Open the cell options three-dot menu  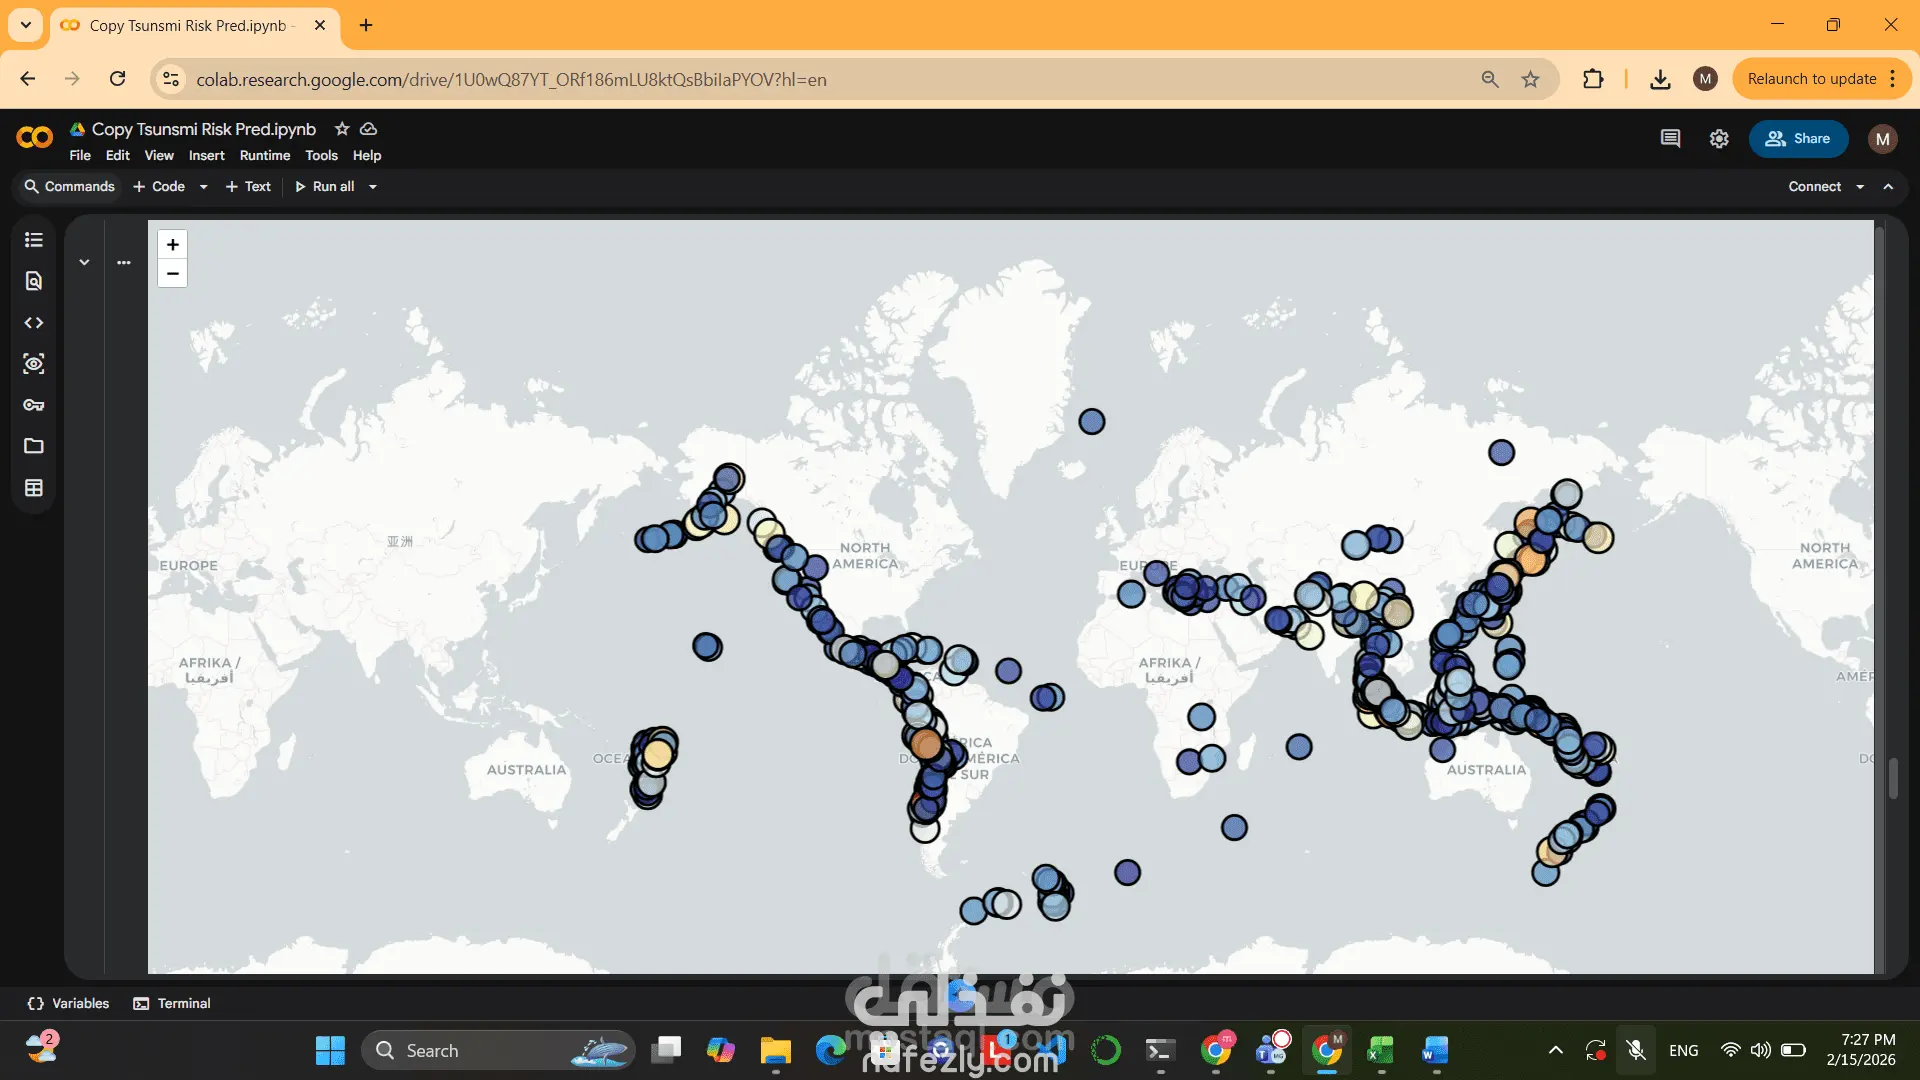coord(124,263)
